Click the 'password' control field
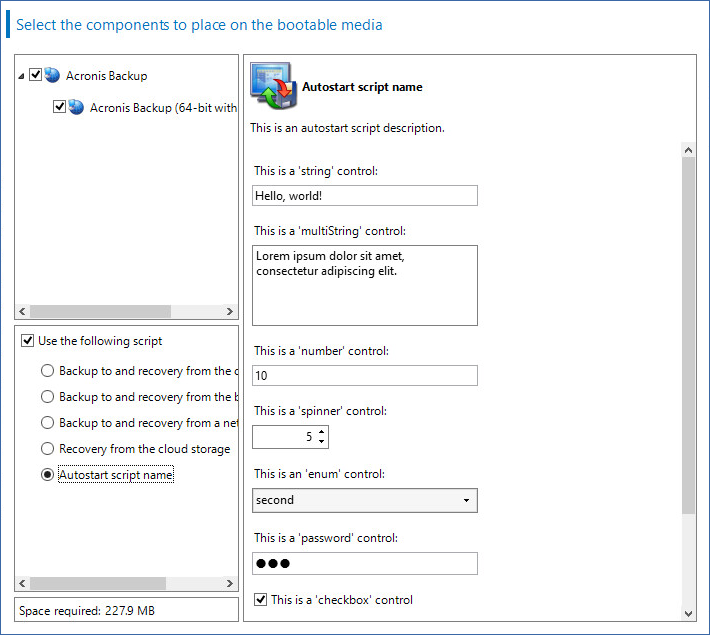This screenshot has height=635, width=710. 365,564
